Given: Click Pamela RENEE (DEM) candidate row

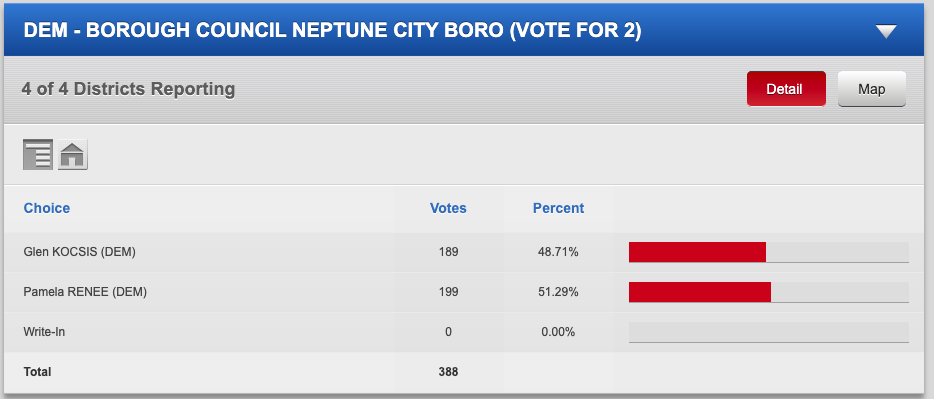Looking at the screenshot, I should click(x=466, y=292).
